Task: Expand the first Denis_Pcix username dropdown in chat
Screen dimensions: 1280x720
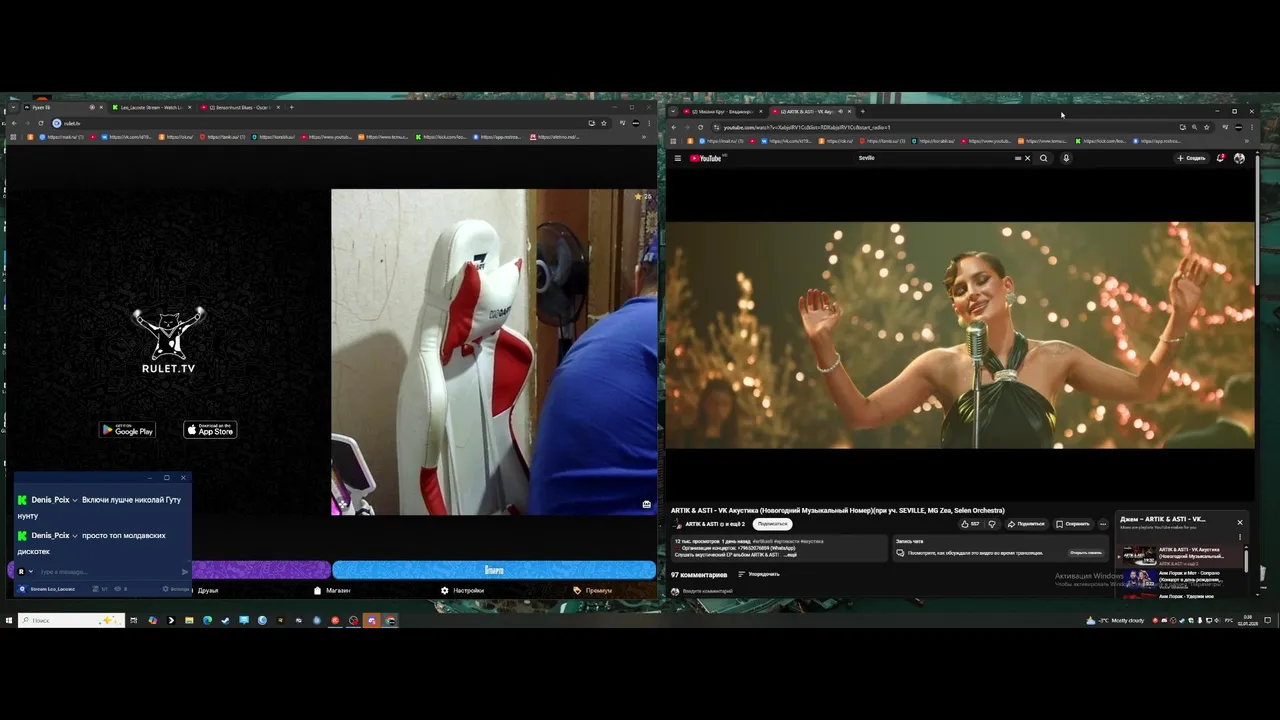Action: click(74, 500)
